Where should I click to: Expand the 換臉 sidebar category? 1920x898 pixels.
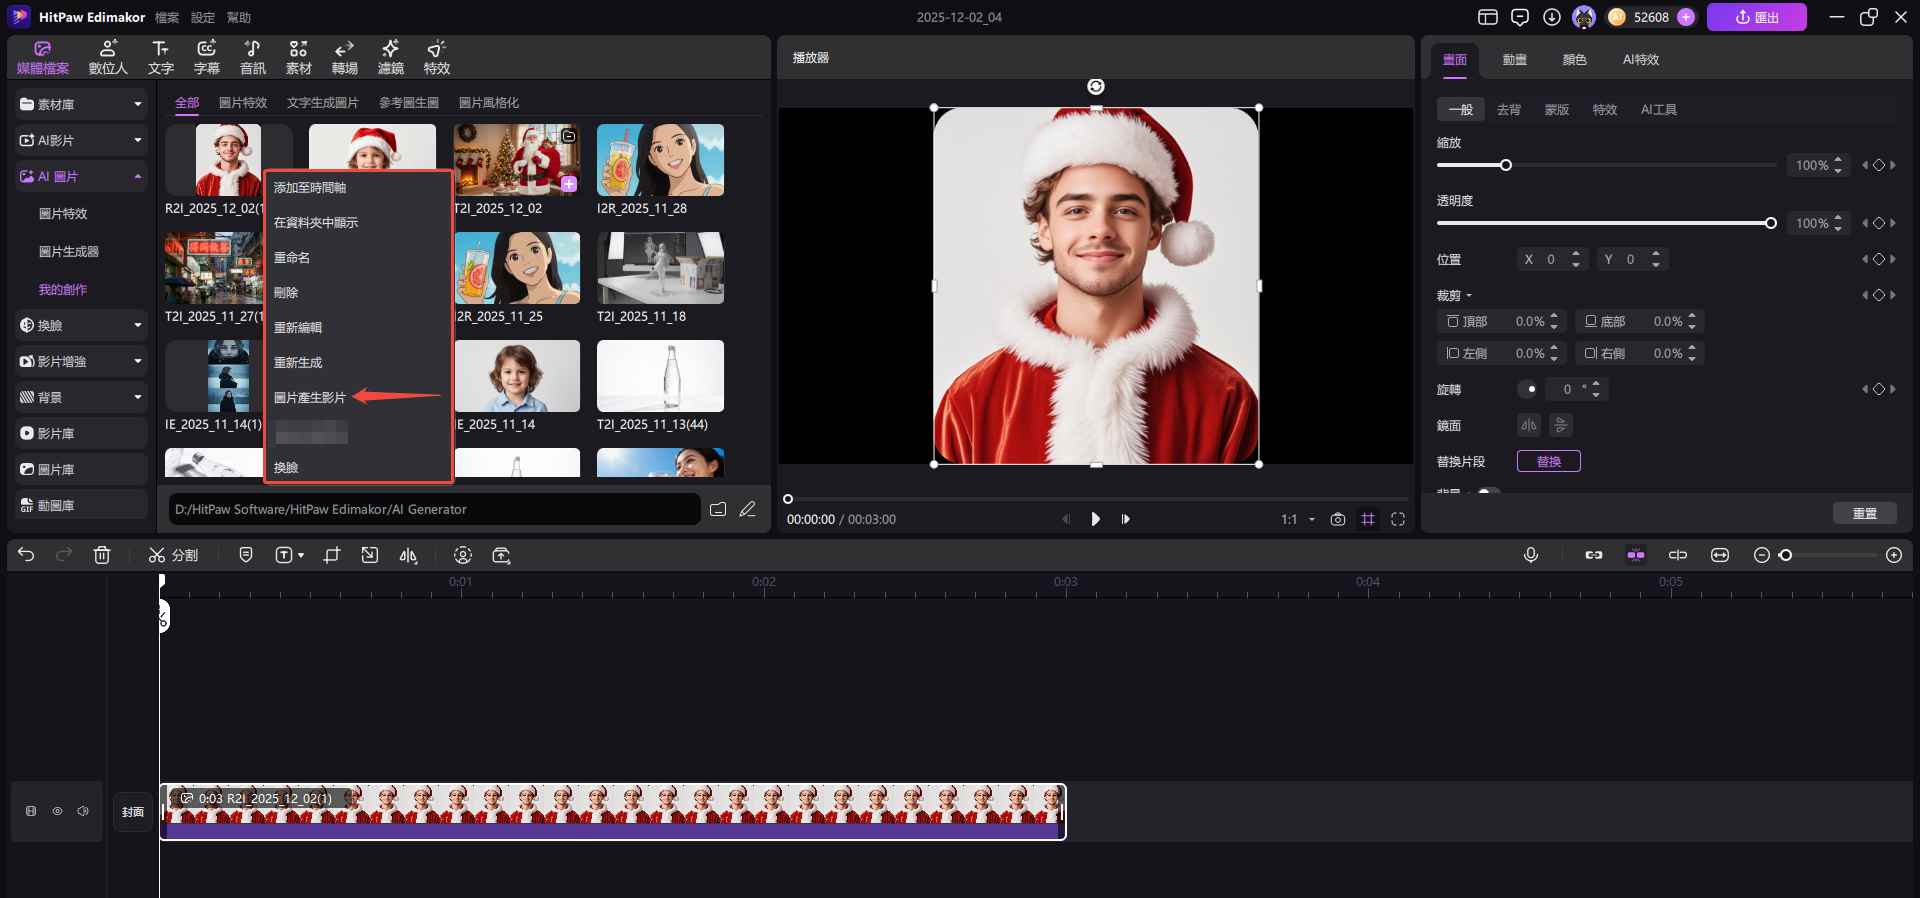[x=82, y=325]
